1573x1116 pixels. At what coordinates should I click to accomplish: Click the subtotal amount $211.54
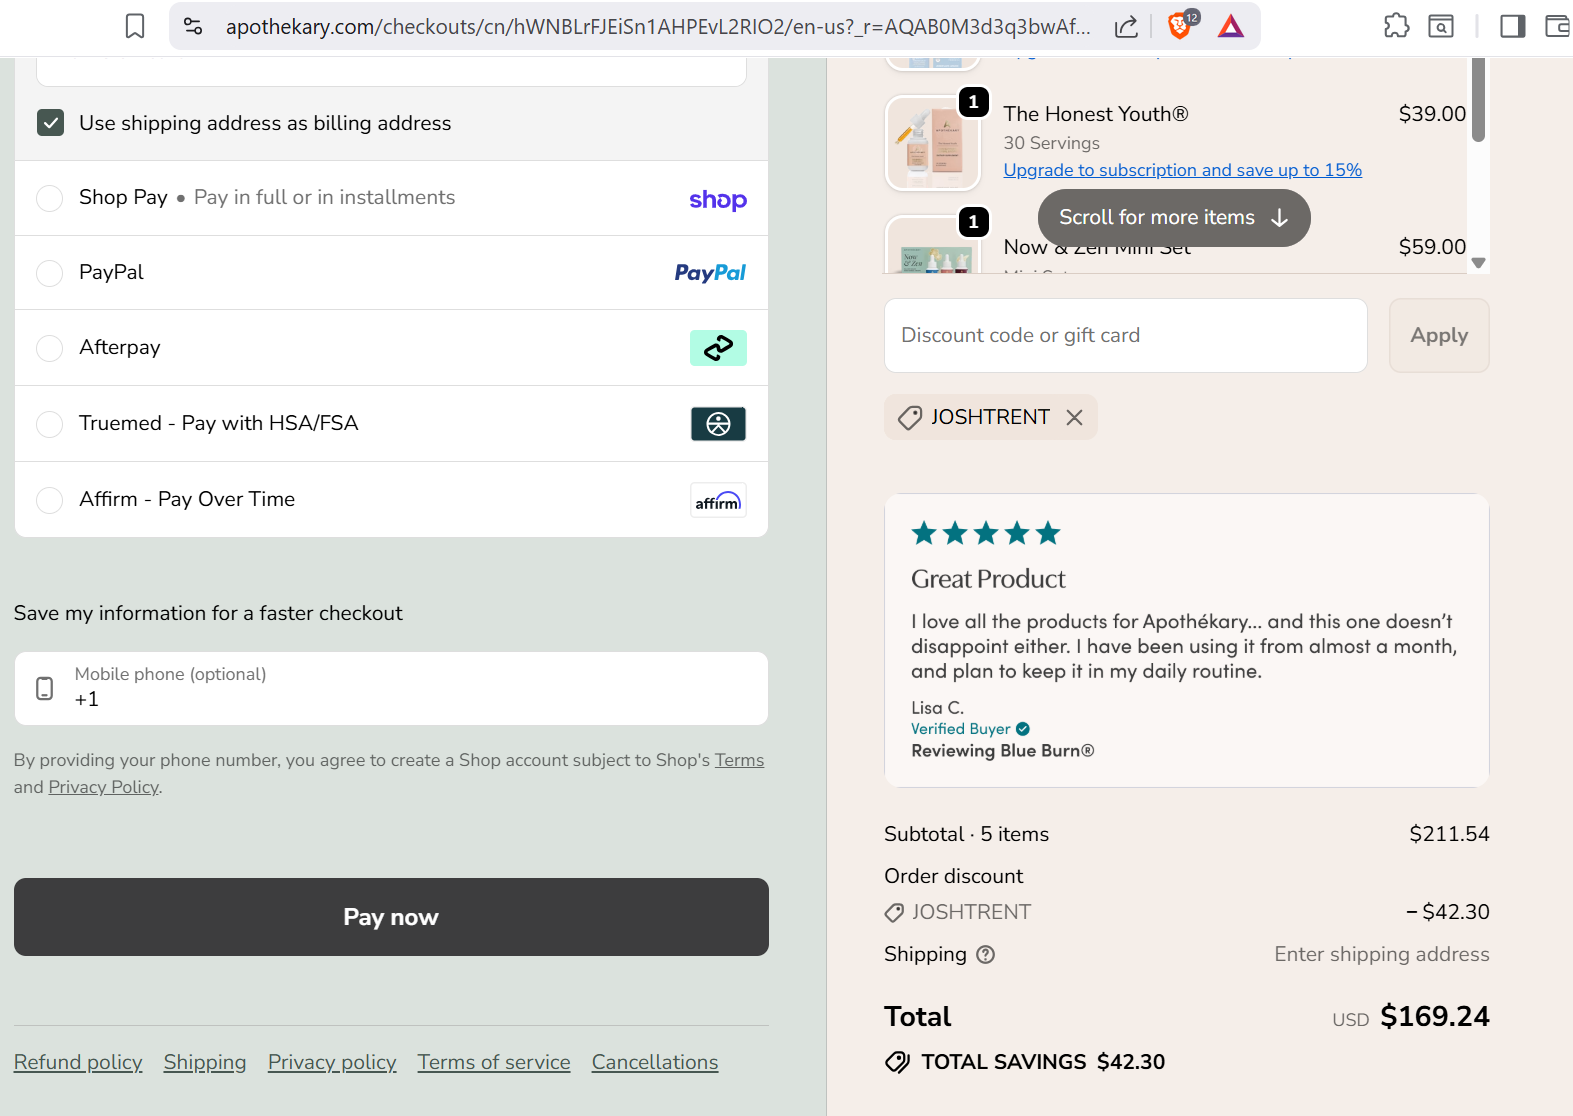point(1449,834)
